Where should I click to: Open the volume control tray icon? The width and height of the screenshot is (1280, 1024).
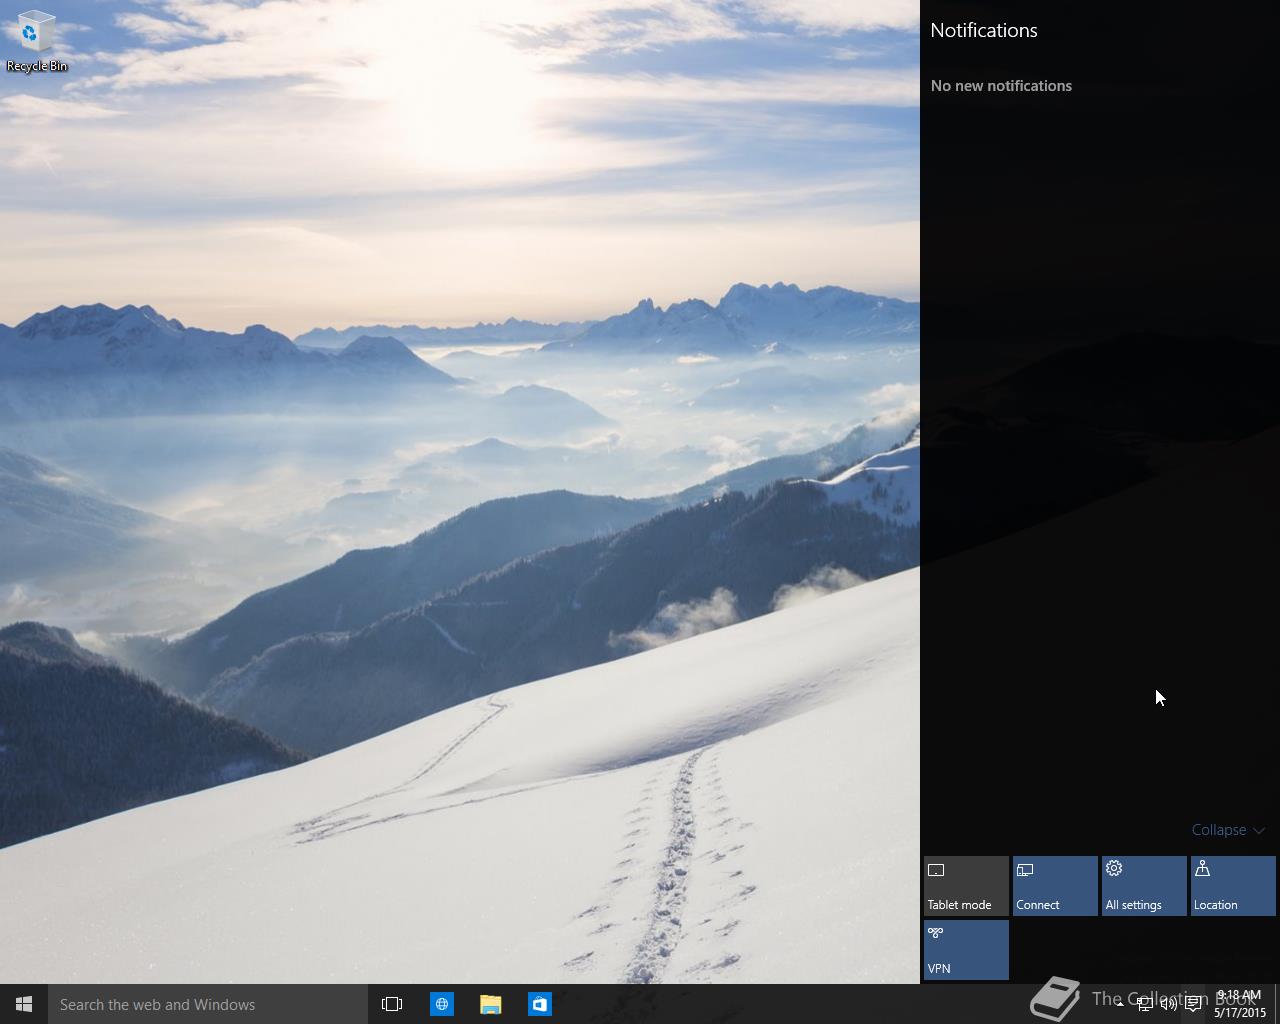(1168, 1004)
